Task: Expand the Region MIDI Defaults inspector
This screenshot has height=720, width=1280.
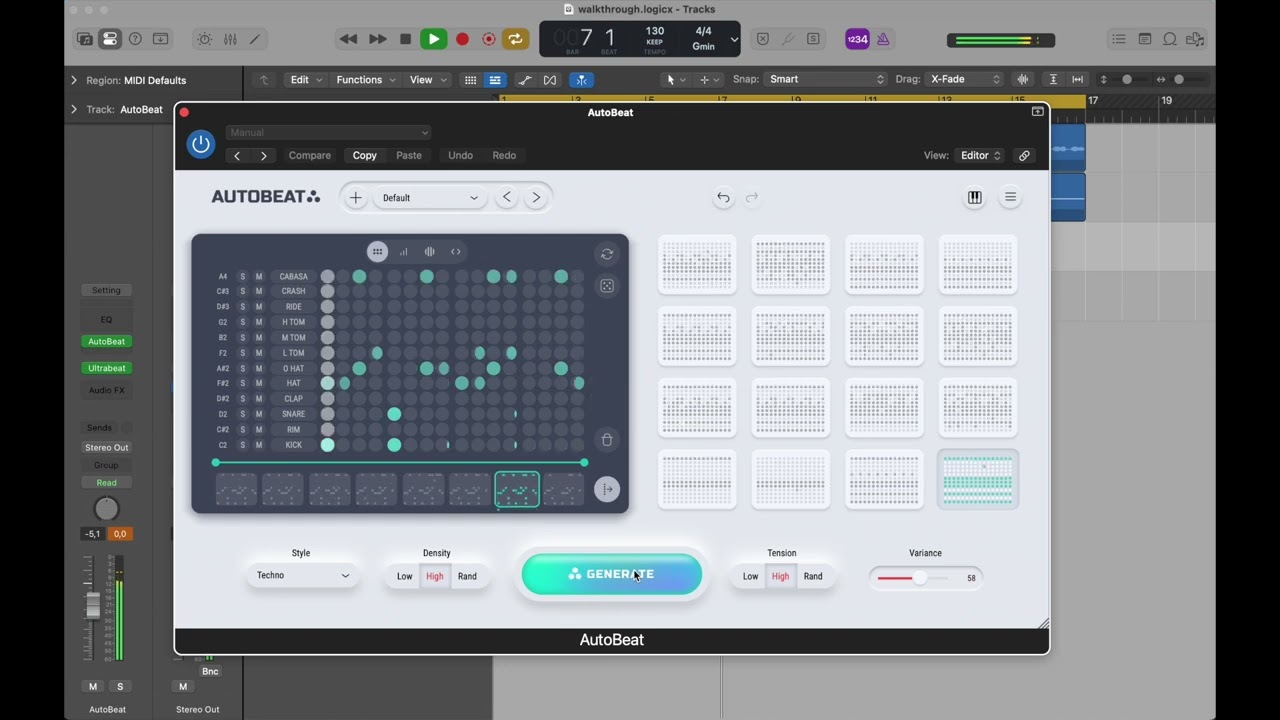Action: 73,80
